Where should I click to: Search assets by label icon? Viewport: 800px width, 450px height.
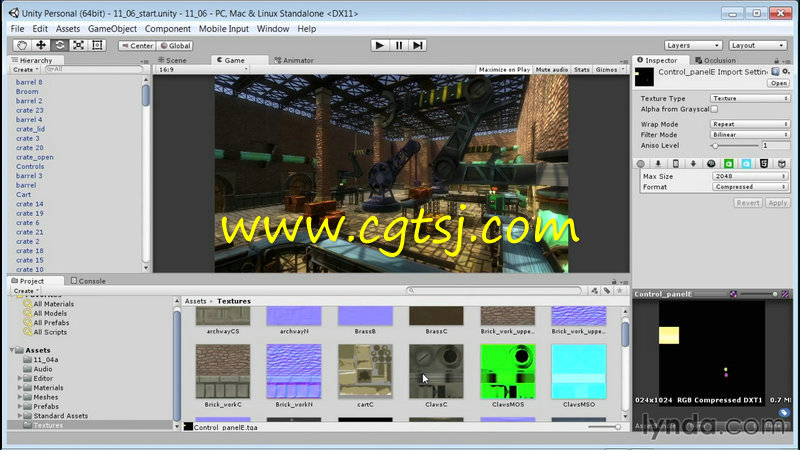tap(607, 291)
